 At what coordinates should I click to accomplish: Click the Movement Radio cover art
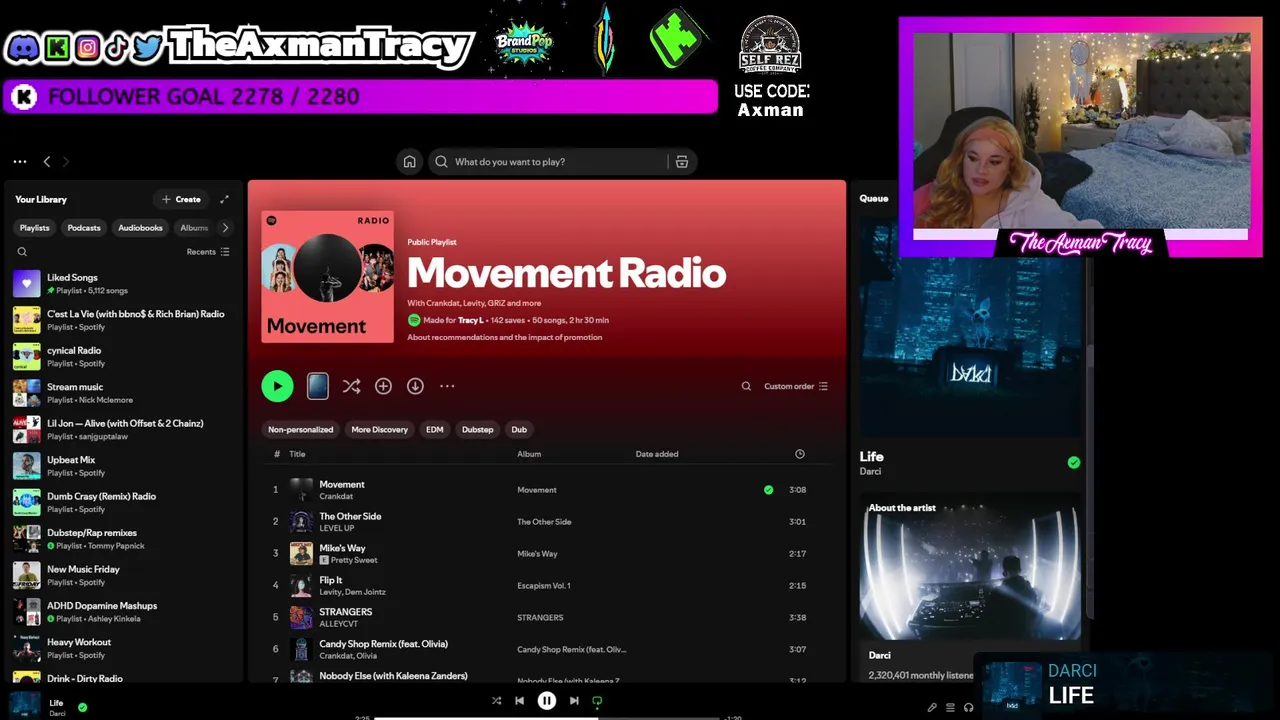pyautogui.click(x=327, y=277)
